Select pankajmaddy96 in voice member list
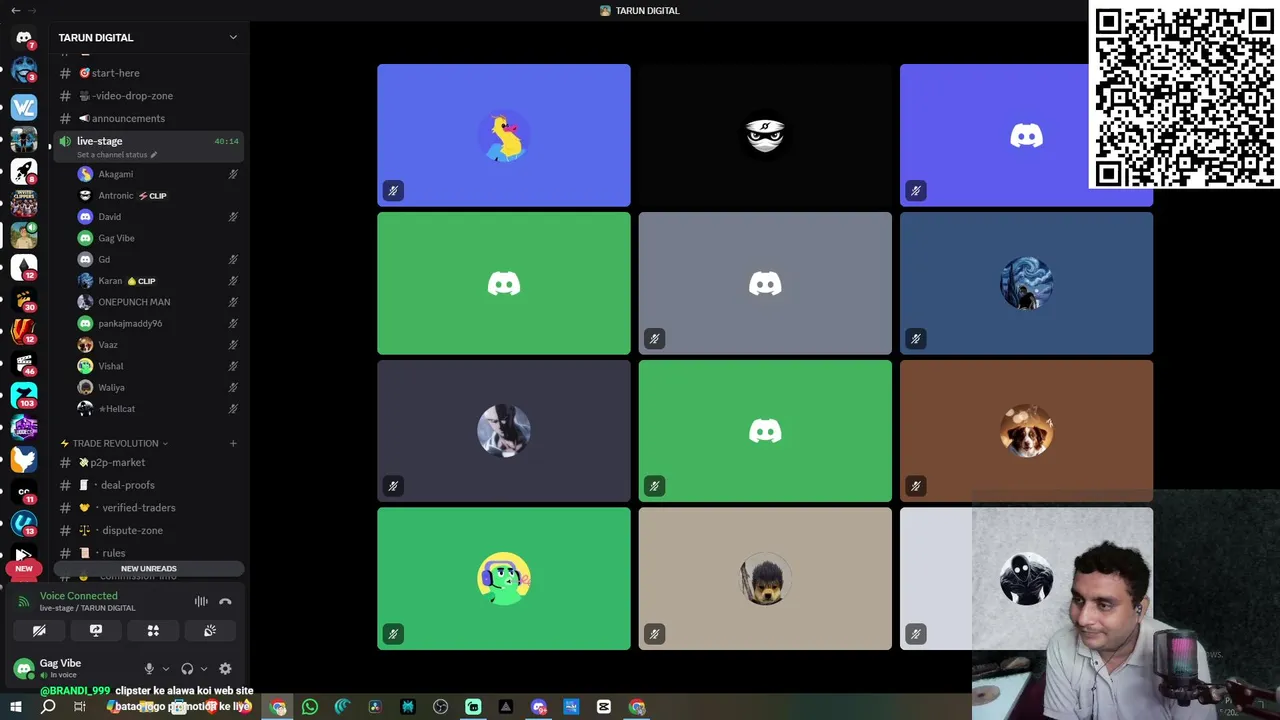The image size is (1280, 720). (x=158, y=324)
